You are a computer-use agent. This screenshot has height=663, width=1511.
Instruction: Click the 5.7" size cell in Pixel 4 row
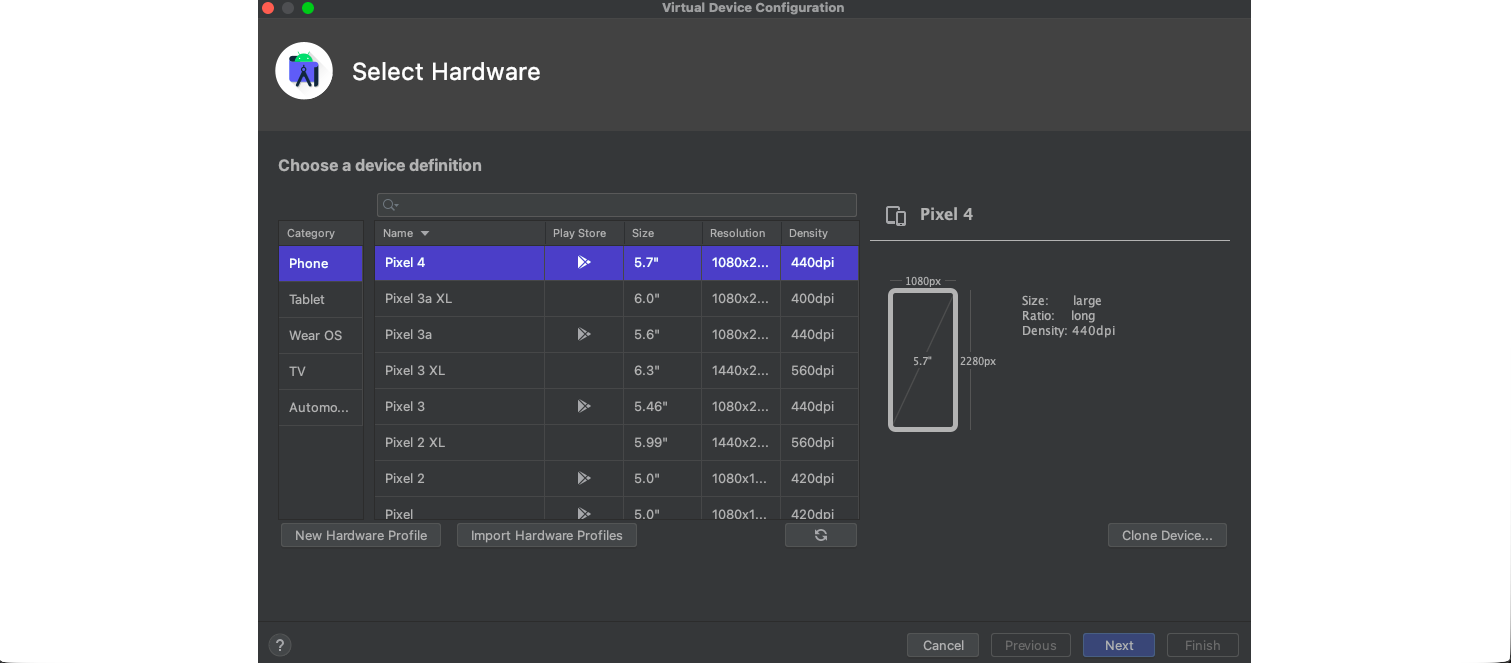coord(663,263)
